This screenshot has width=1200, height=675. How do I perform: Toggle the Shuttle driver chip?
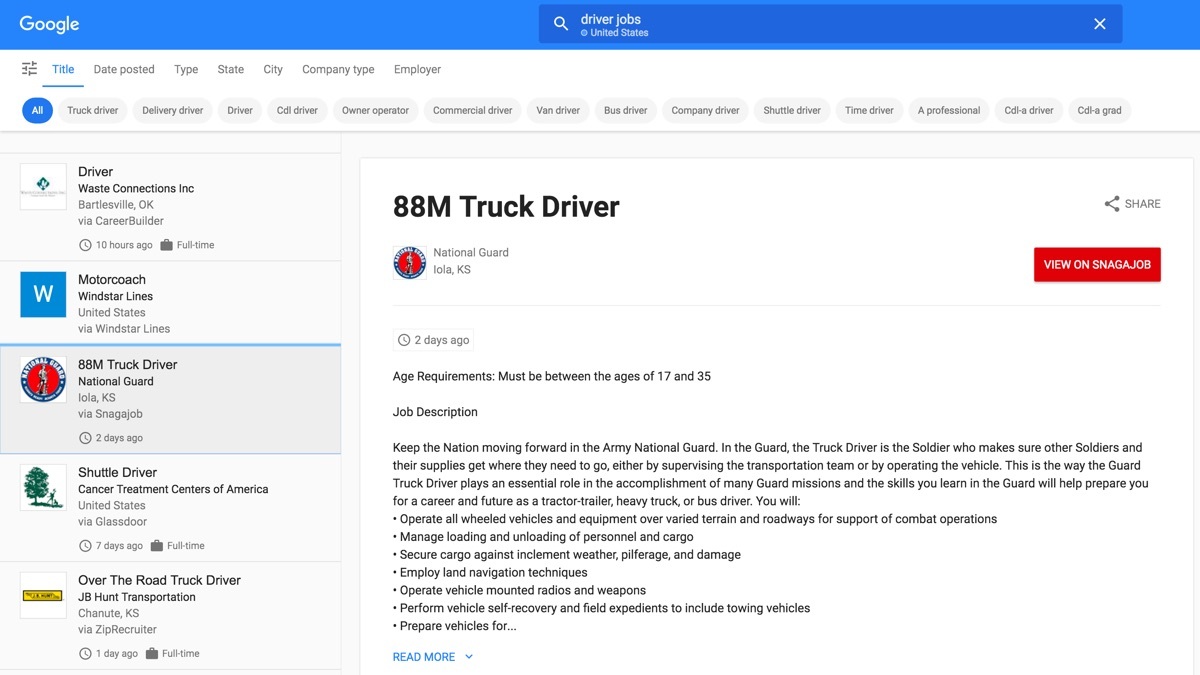(x=792, y=110)
